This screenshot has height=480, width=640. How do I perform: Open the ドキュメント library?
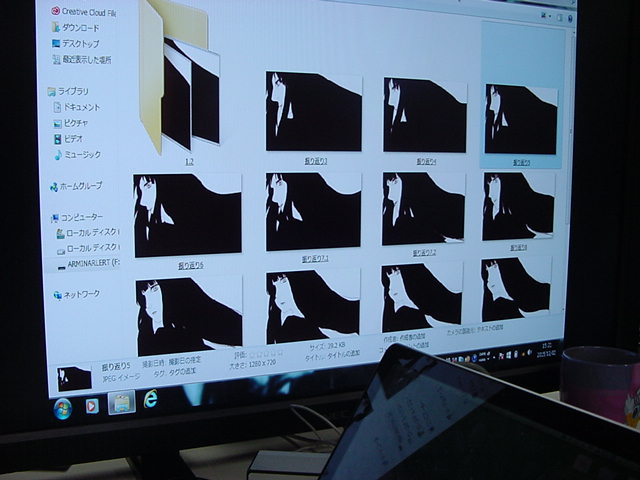(x=77, y=107)
